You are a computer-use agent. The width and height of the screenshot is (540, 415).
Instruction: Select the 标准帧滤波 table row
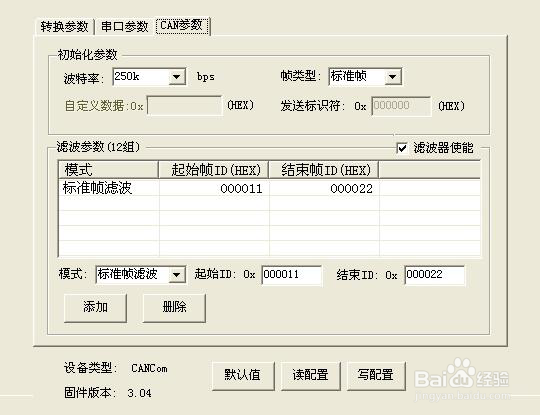[x=269, y=188]
